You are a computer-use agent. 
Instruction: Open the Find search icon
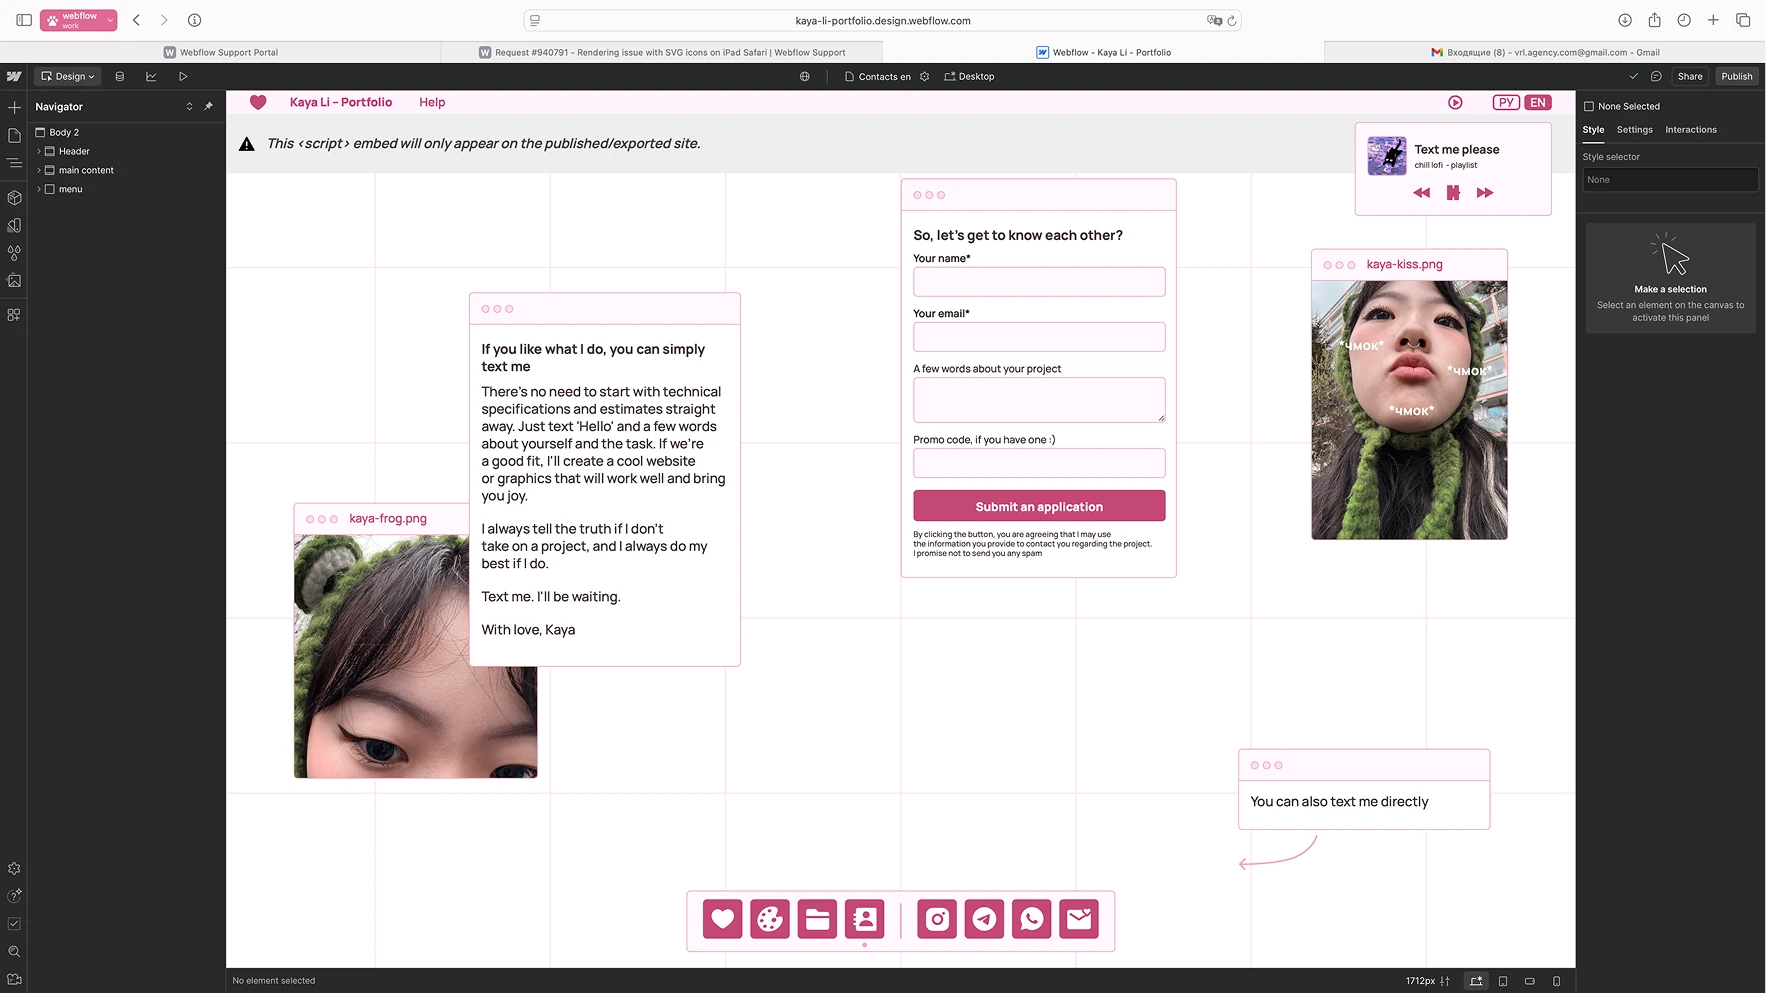click(14, 952)
